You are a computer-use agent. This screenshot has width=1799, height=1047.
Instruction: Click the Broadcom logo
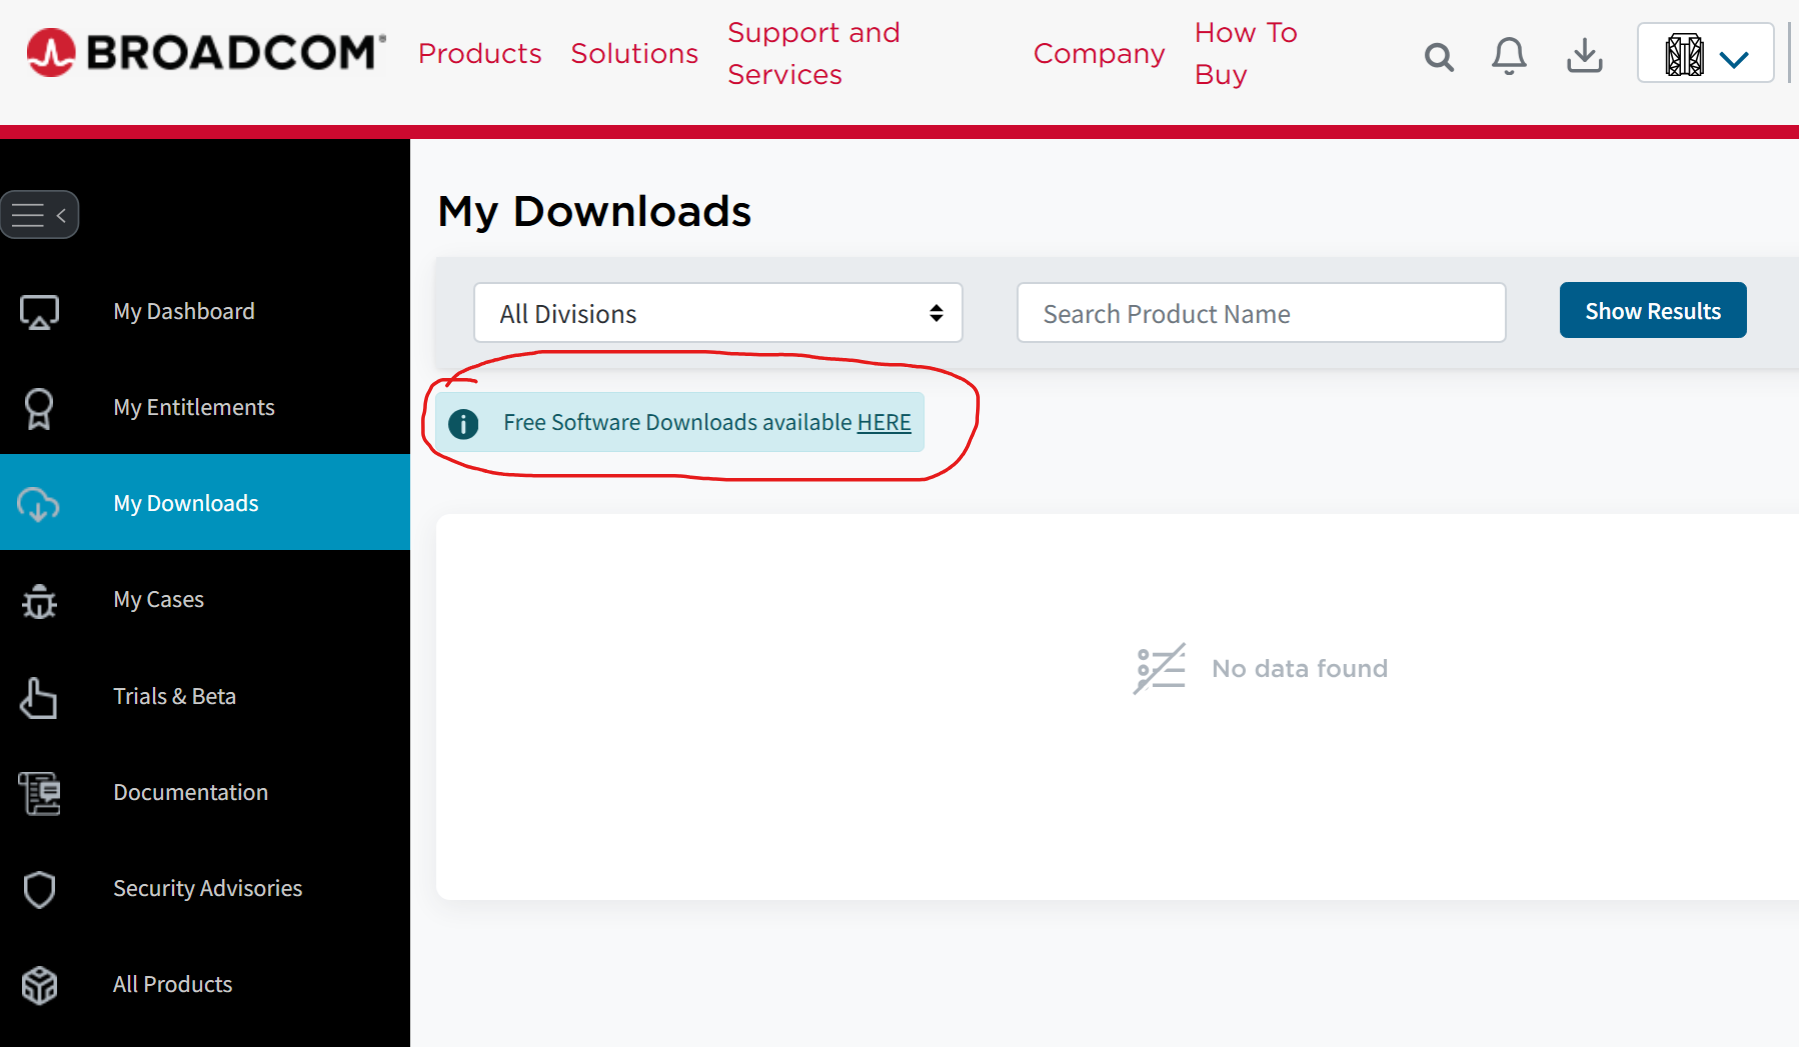(206, 53)
